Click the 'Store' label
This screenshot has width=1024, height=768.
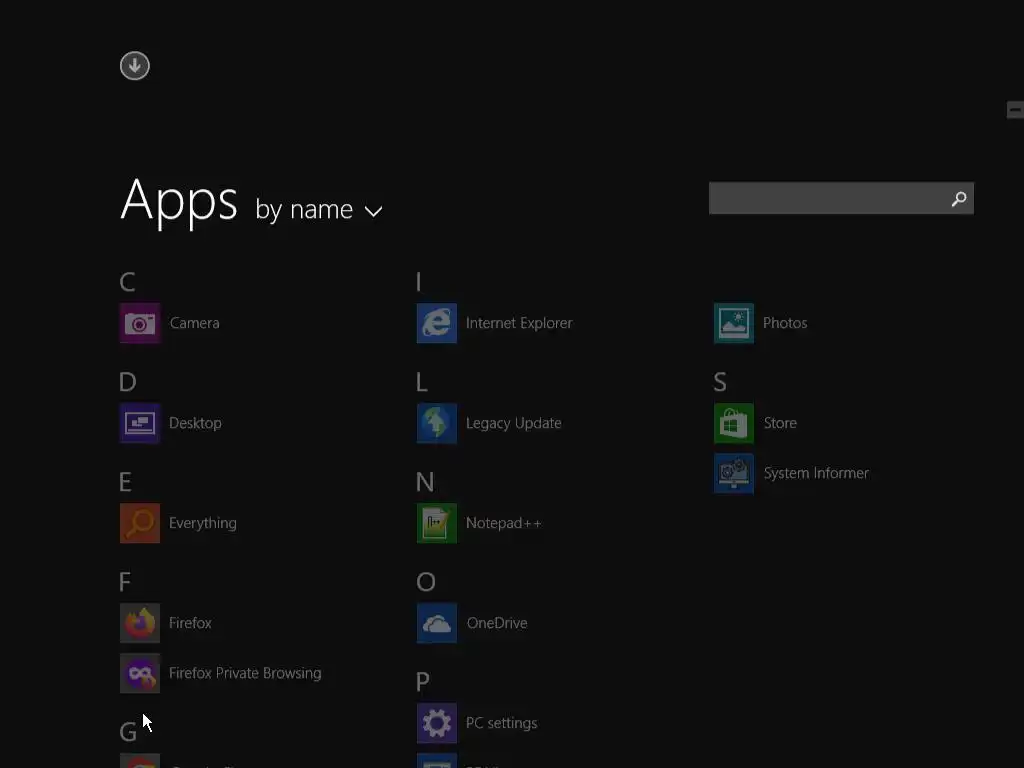[x=780, y=423]
